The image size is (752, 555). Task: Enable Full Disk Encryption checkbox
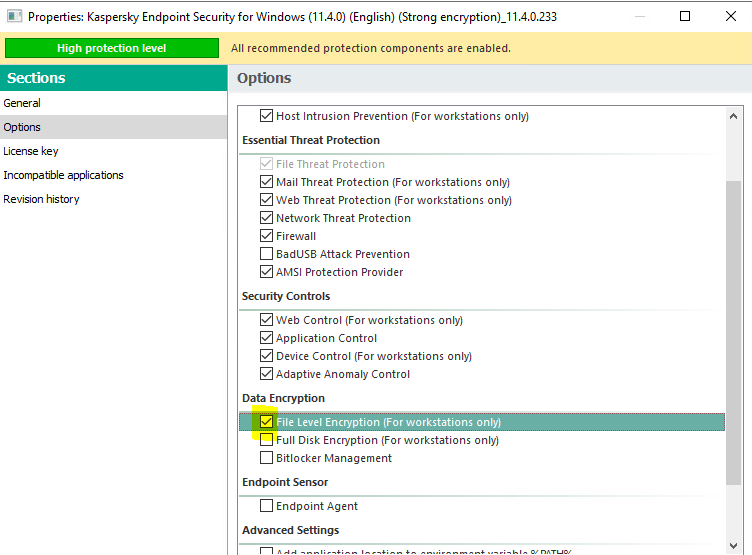[266, 439]
